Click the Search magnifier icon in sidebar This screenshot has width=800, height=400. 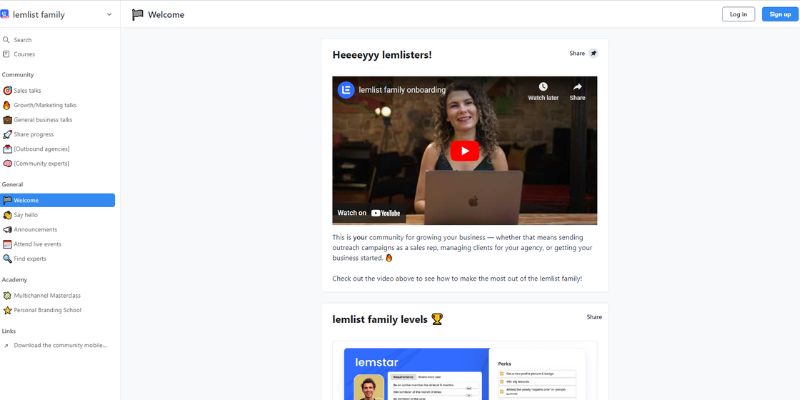coord(7,39)
